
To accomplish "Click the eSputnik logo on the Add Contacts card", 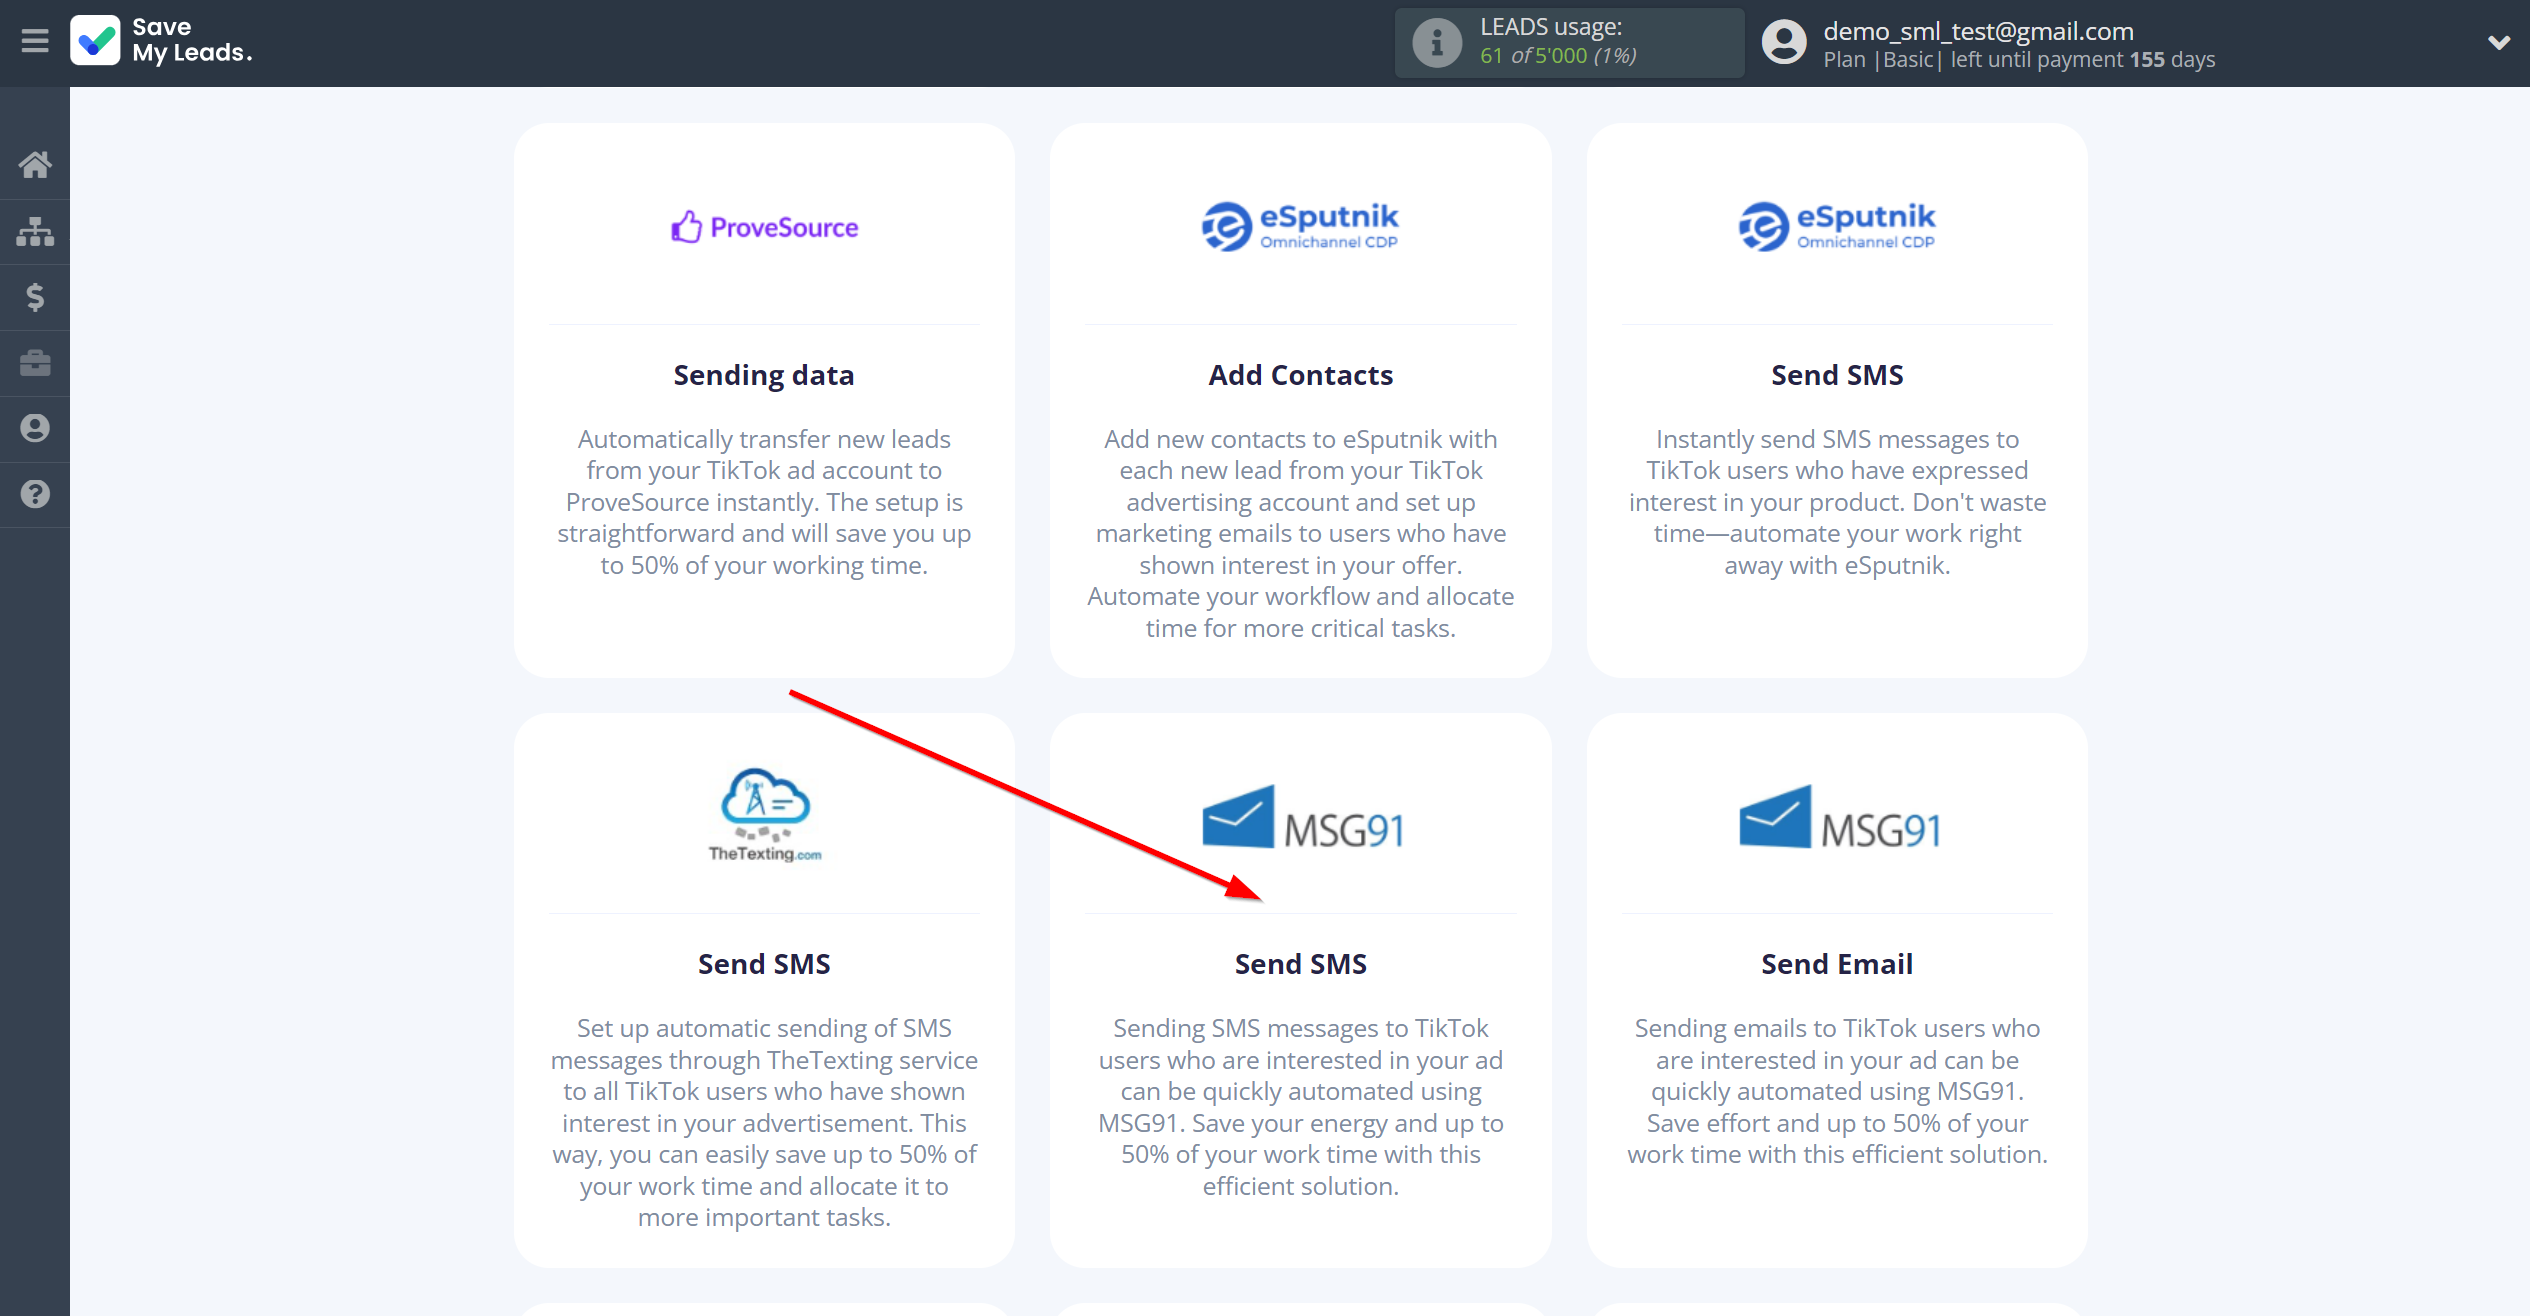I will click(1300, 226).
